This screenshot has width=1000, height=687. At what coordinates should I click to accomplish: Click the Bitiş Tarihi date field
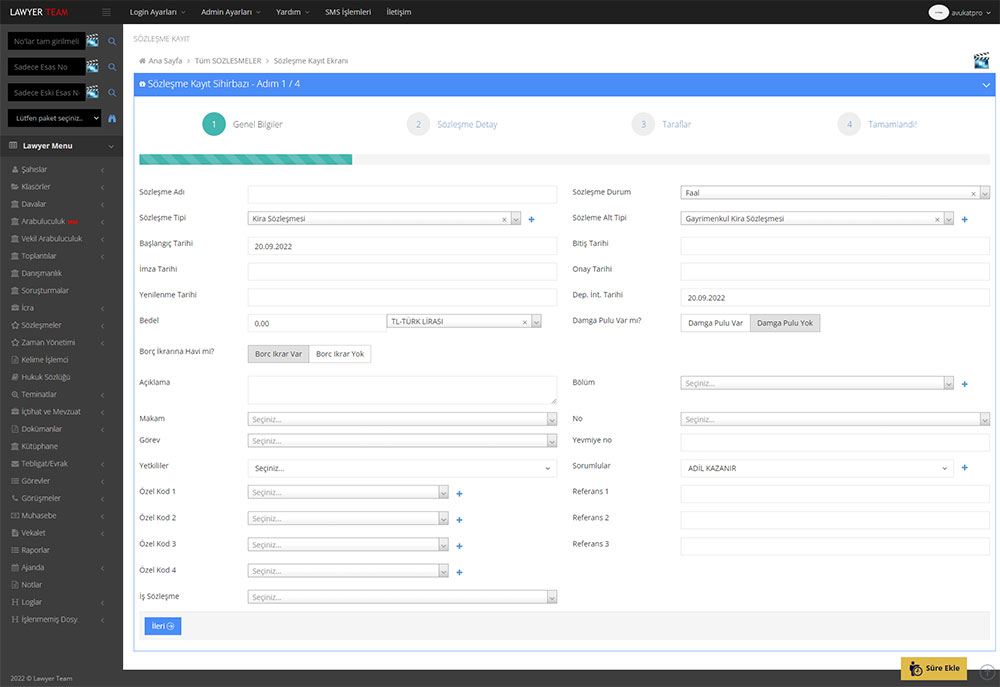point(835,246)
